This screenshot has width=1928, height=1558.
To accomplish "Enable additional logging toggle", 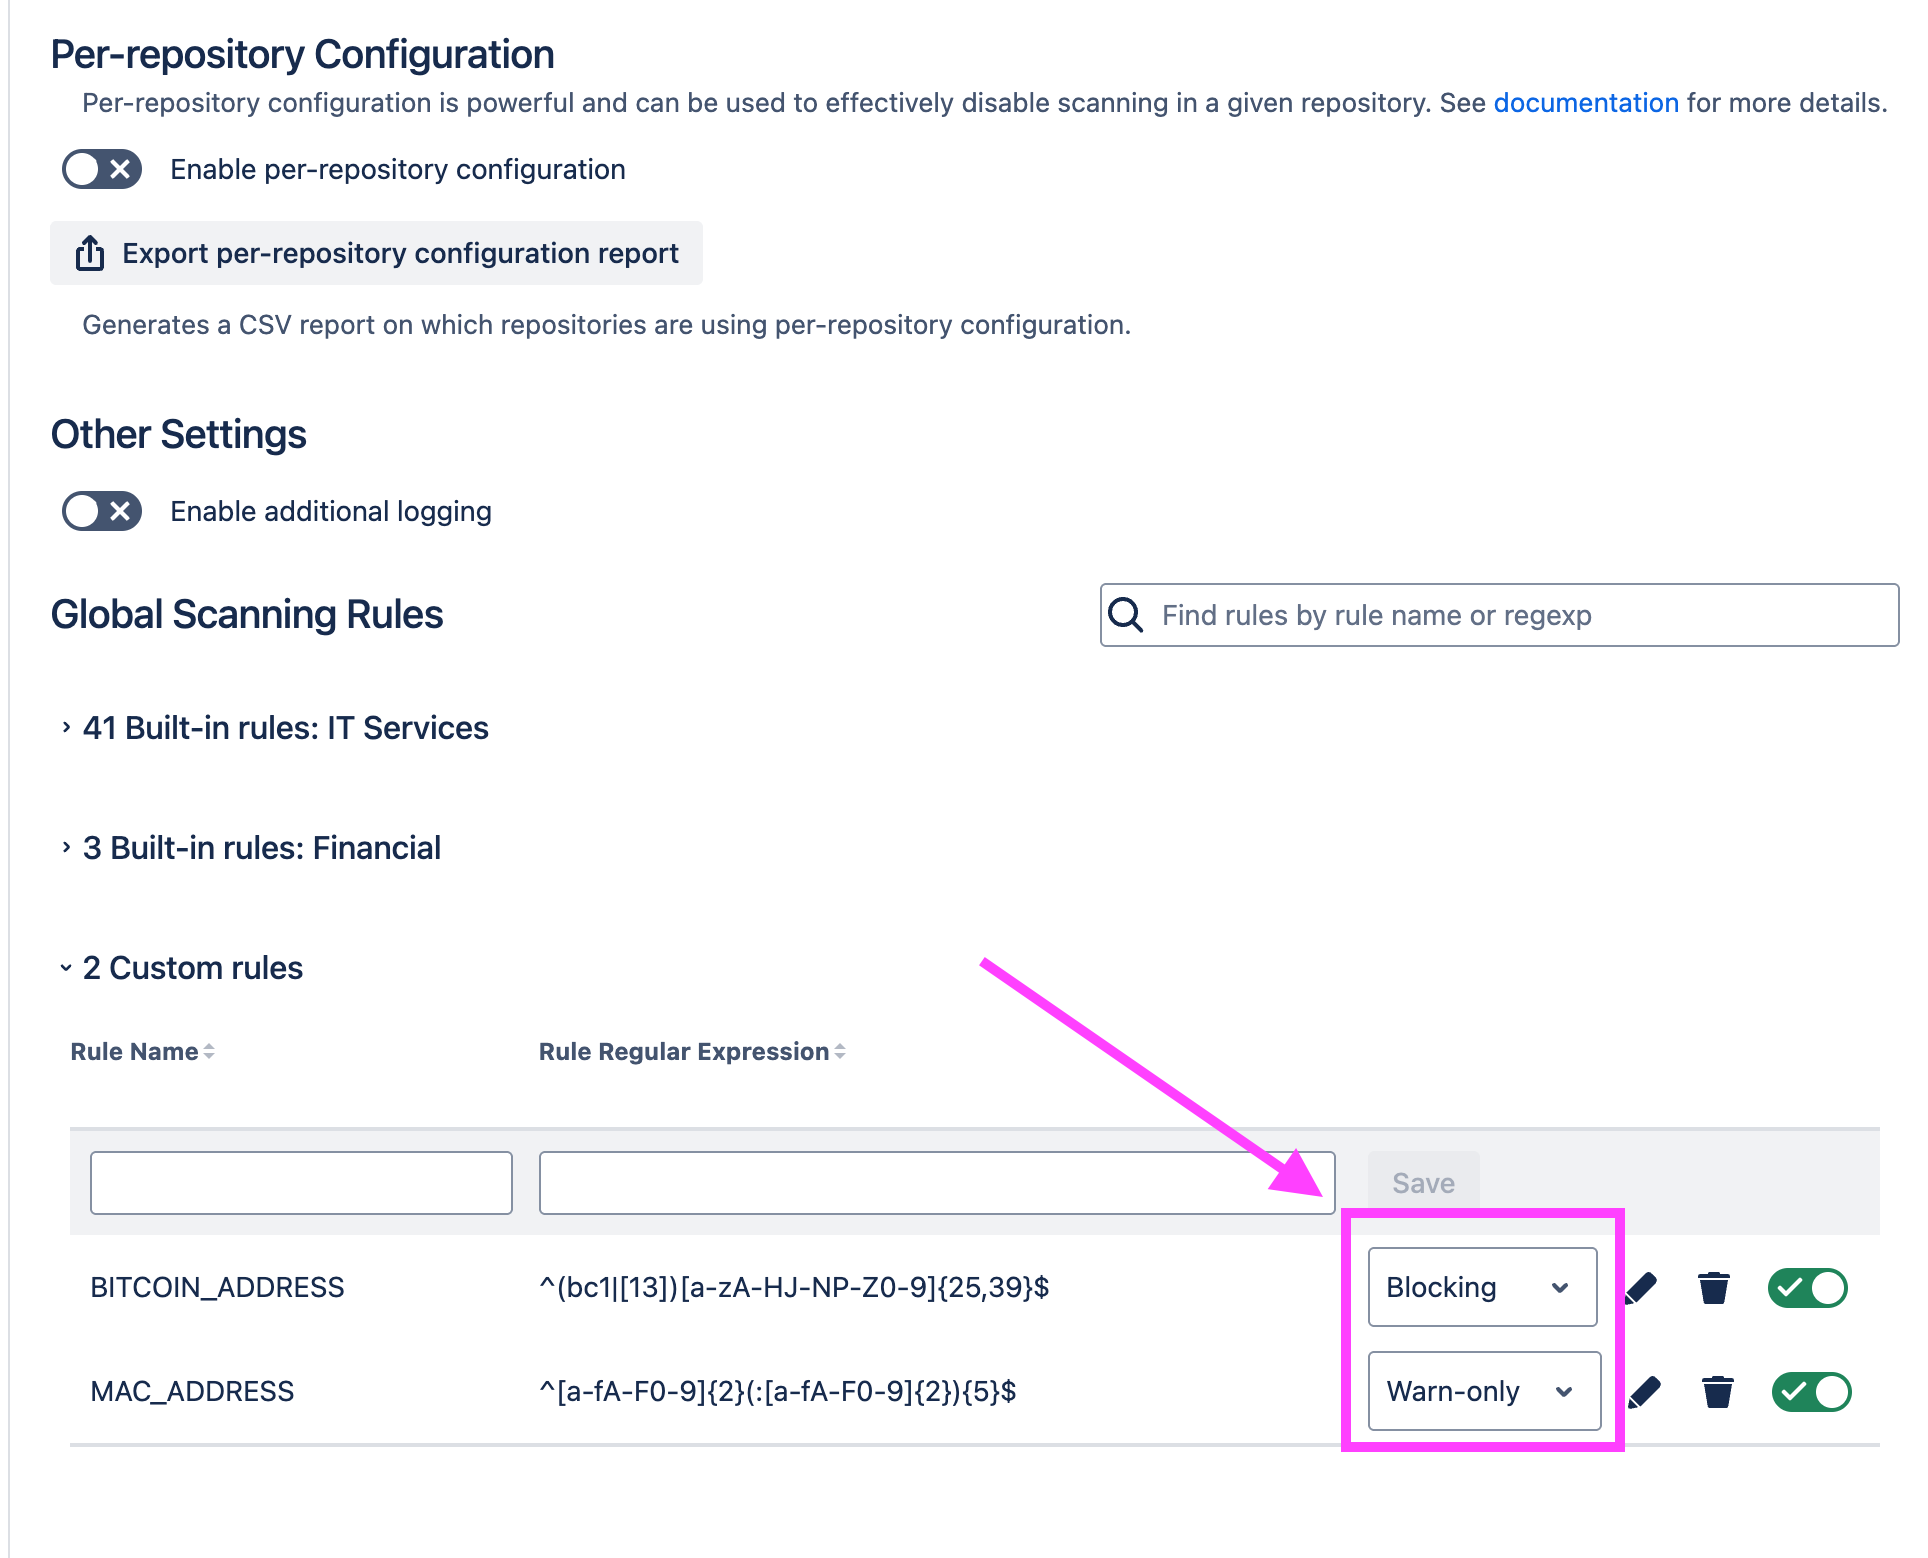I will [102, 512].
